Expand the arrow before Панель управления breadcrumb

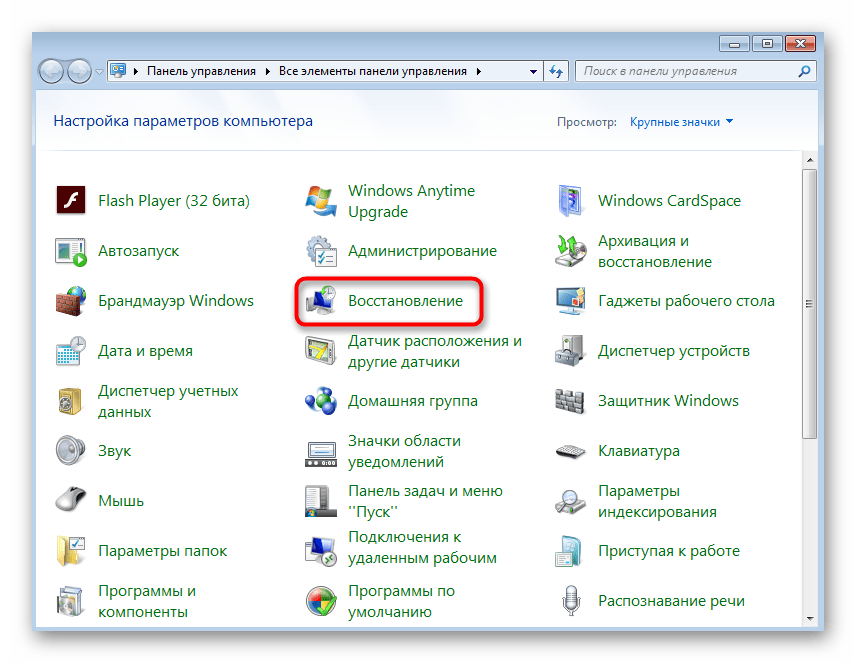[136, 72]
